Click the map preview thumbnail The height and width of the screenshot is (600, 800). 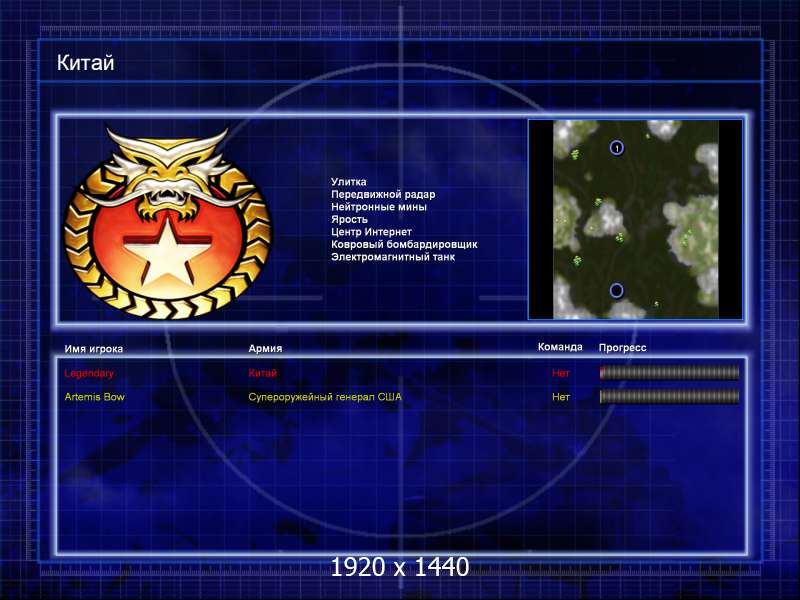tap(635, 219)
